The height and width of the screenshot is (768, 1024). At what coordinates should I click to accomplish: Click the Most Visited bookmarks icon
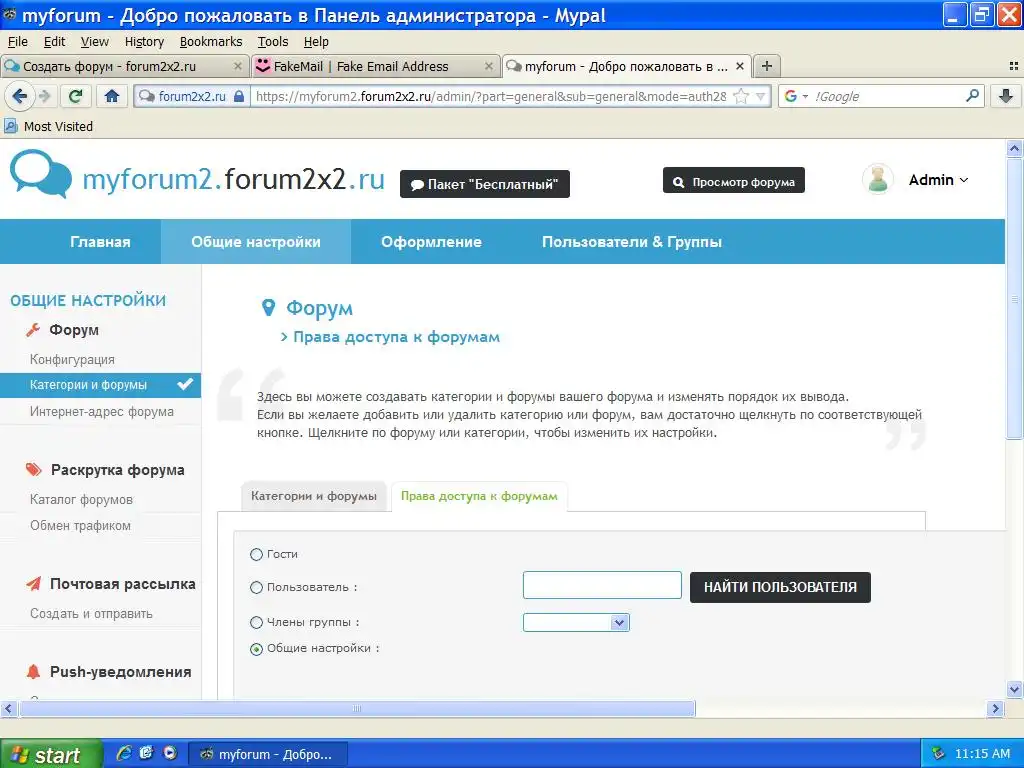pos(10,126)
